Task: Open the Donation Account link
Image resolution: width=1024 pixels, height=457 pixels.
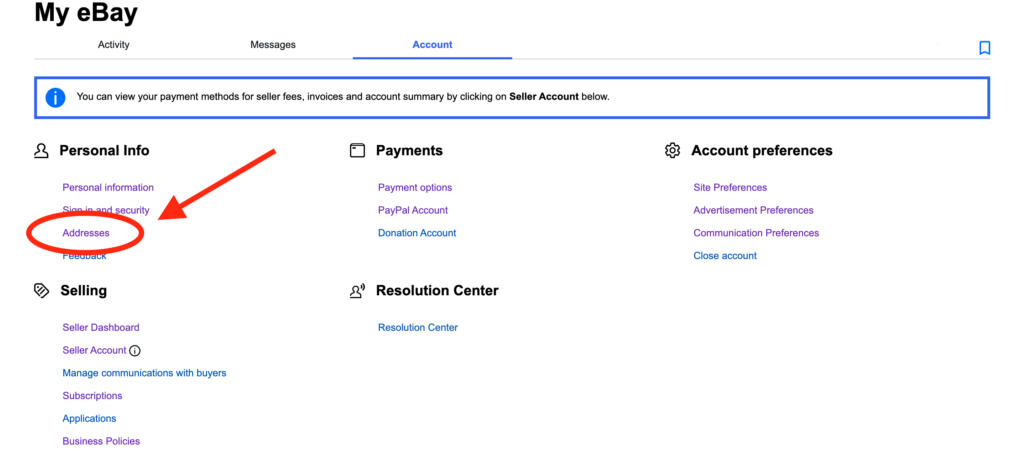Action: pos(417,233)
